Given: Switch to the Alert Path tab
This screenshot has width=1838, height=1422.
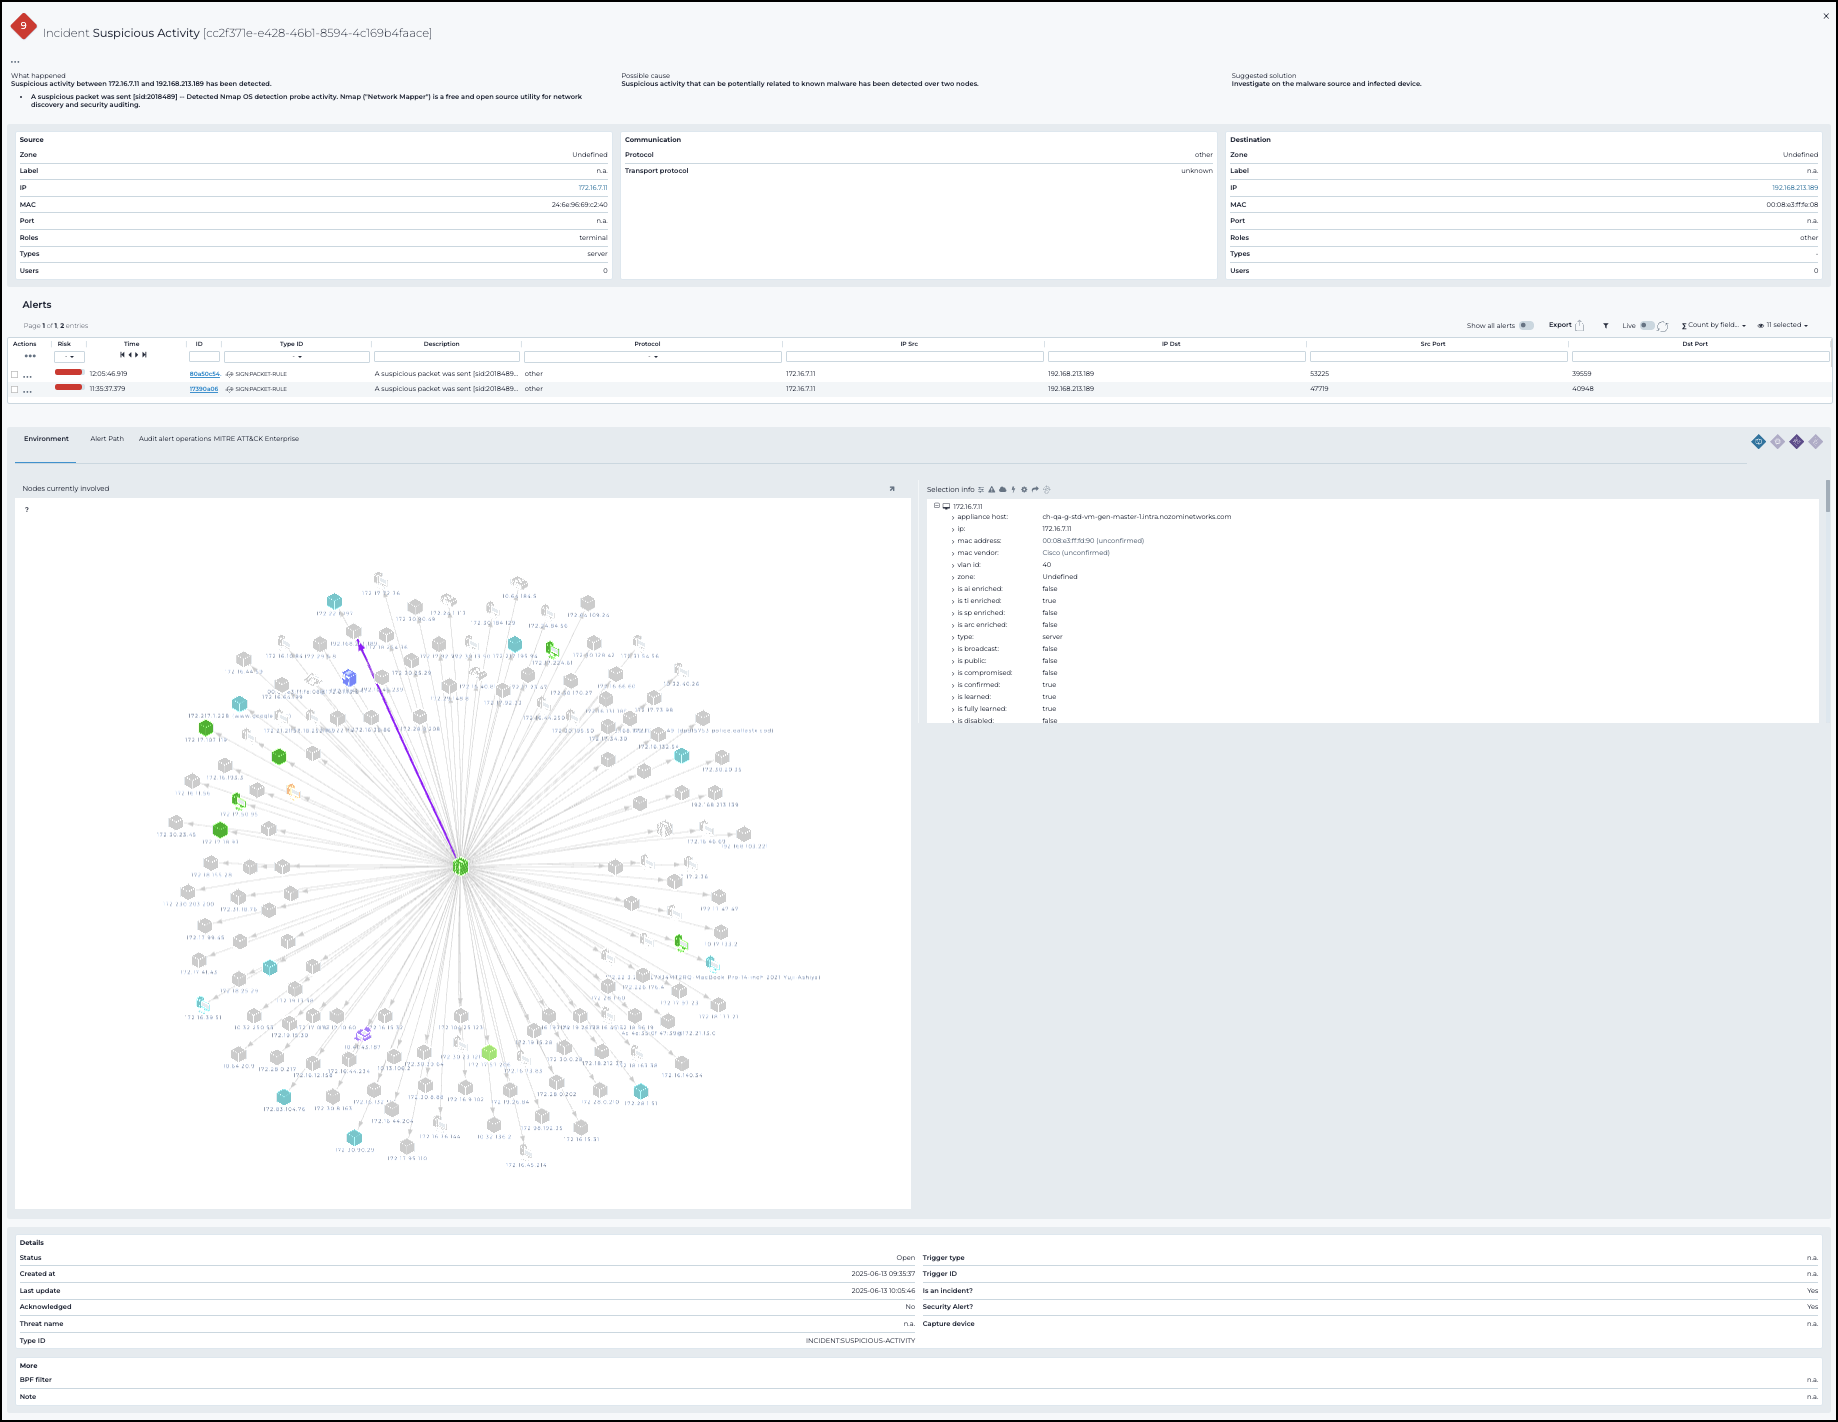Looking at the screenshot, I should pos(107,439).
